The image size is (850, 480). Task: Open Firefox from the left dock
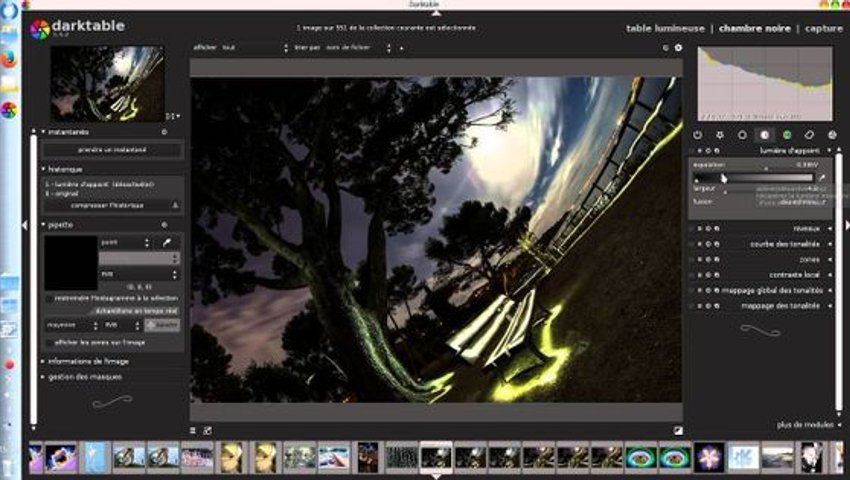9,59
